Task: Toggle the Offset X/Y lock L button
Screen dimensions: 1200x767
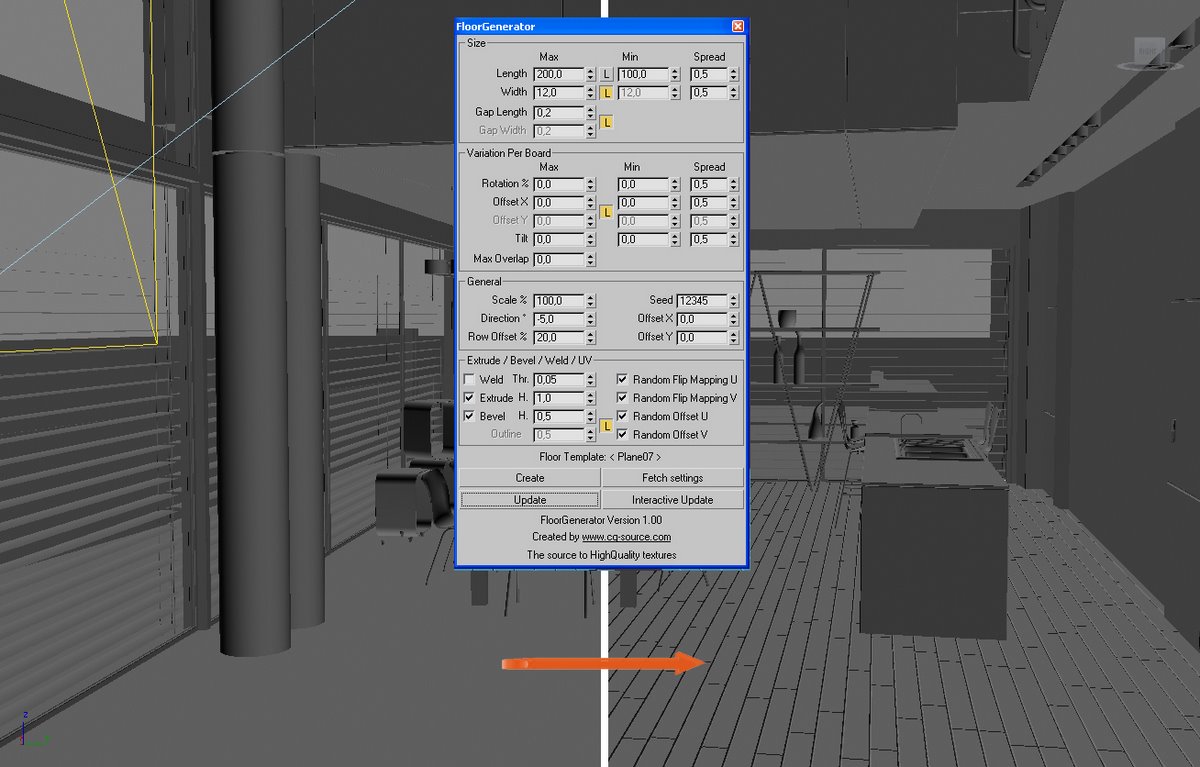Action: click(x=606, y=212)
